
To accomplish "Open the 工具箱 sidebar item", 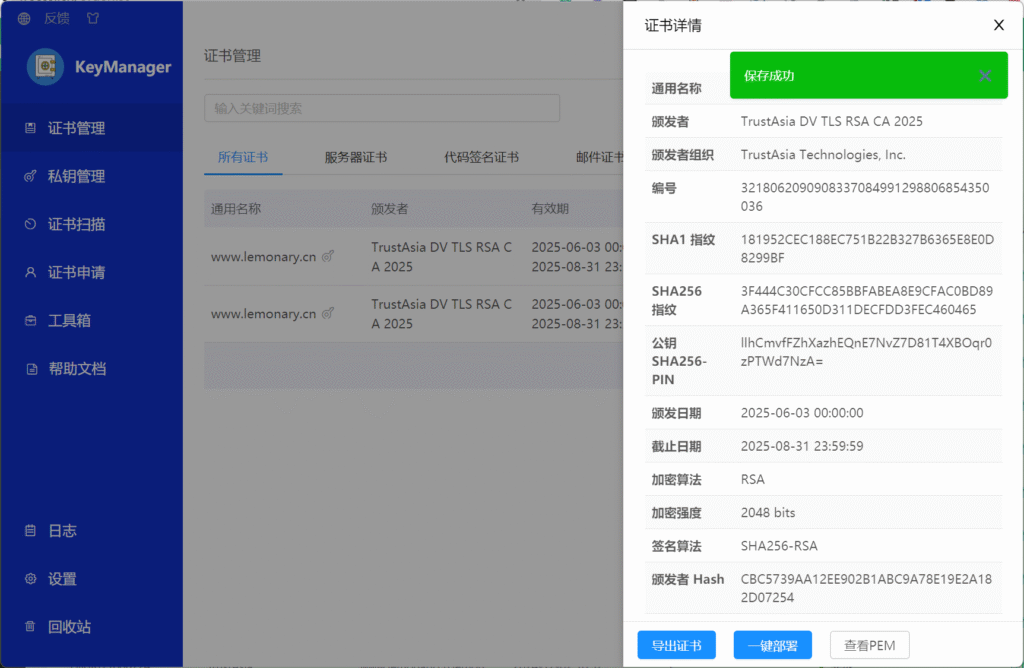I will click(x=70, y=320).
